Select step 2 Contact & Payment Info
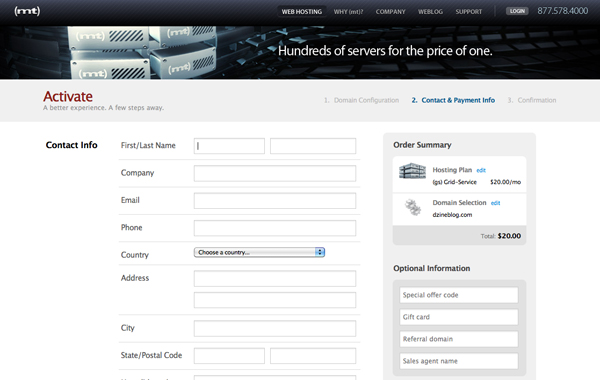This screenshot has height=380, width=600. pyautogui.click(x=453, y=100)
